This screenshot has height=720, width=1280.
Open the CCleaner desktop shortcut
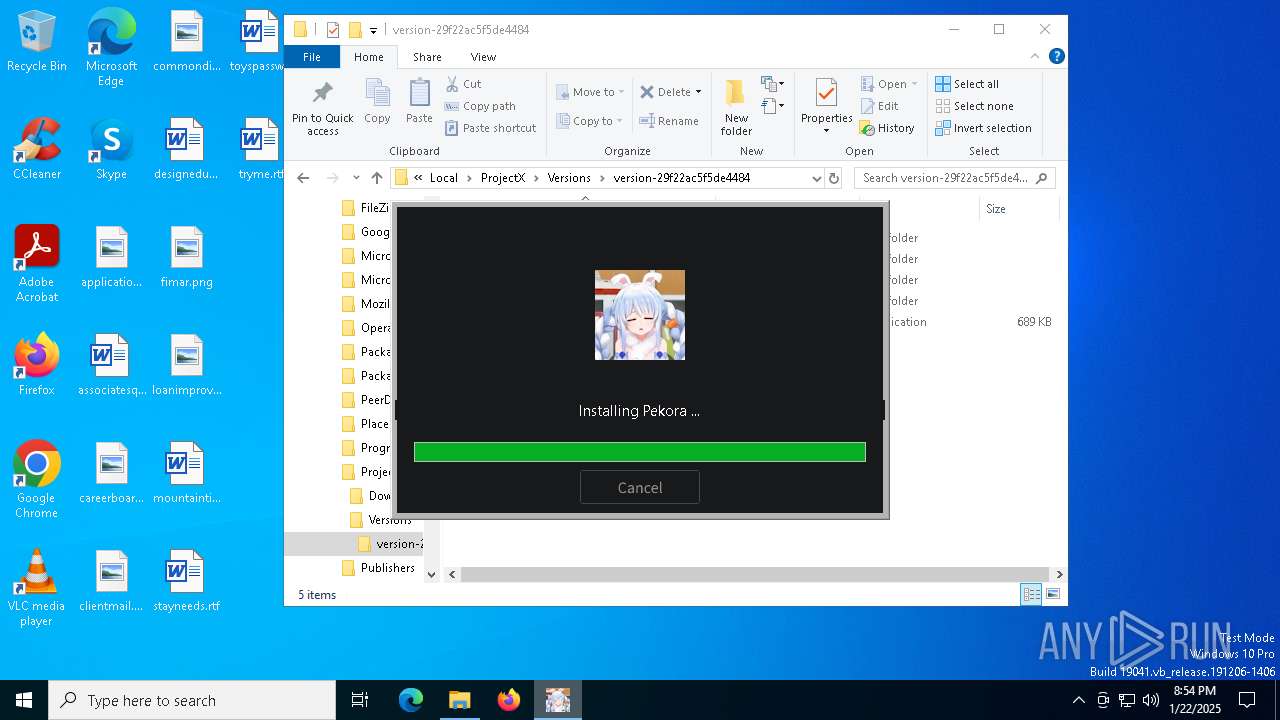(x=37, y=149)
